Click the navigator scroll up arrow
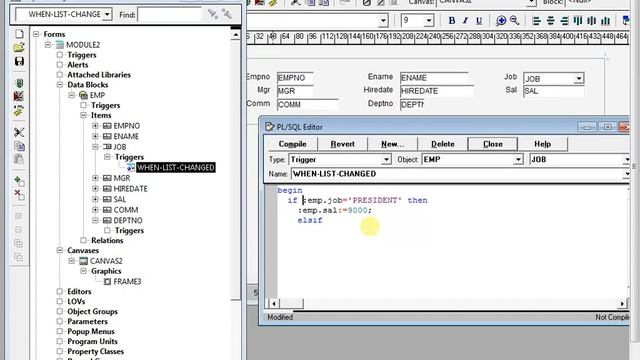The height and width of the screenshot is (360, 640). [x=236, y=36]
